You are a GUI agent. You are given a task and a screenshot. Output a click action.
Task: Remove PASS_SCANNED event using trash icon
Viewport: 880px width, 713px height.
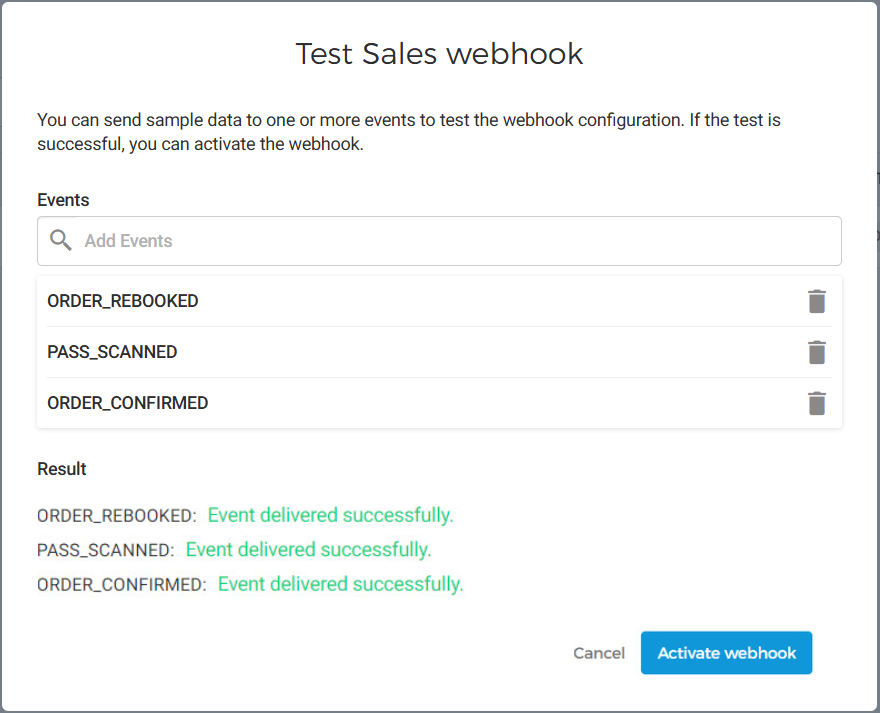click(x=817, y=352)
